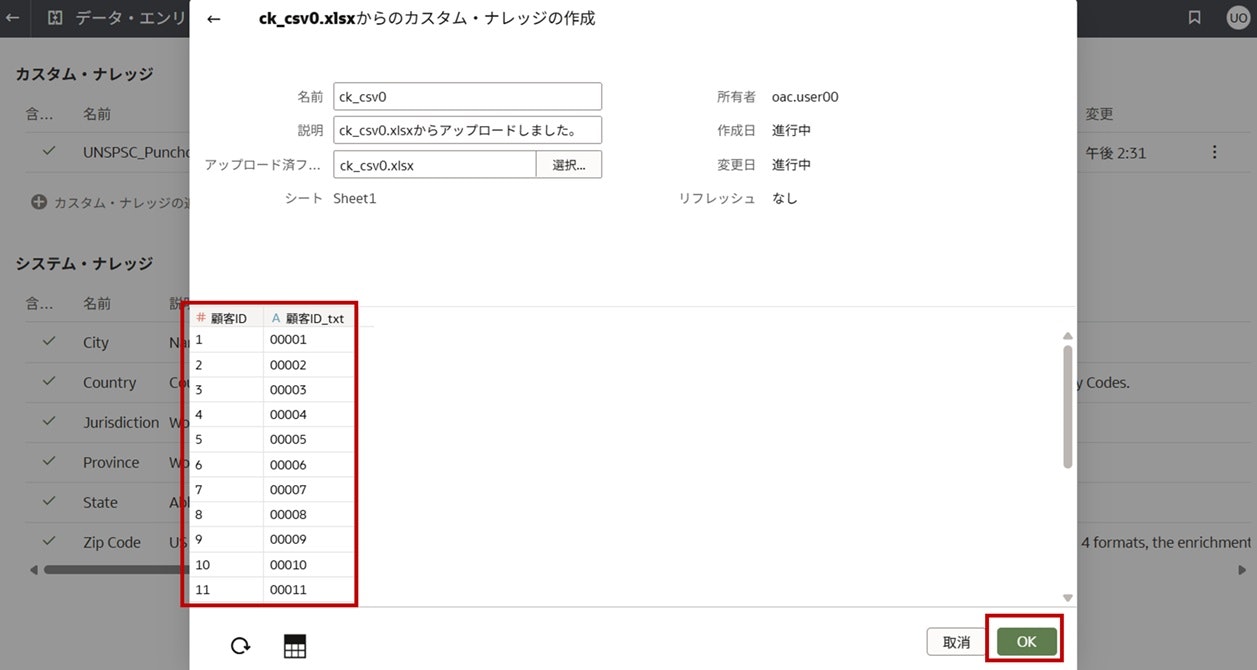The image size is (1257, 670).
Task: Select the State row name
Action: (x=100, y=502)
